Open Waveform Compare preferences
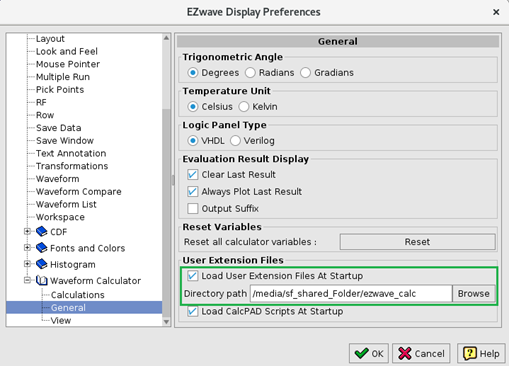 tap(78, 192)
